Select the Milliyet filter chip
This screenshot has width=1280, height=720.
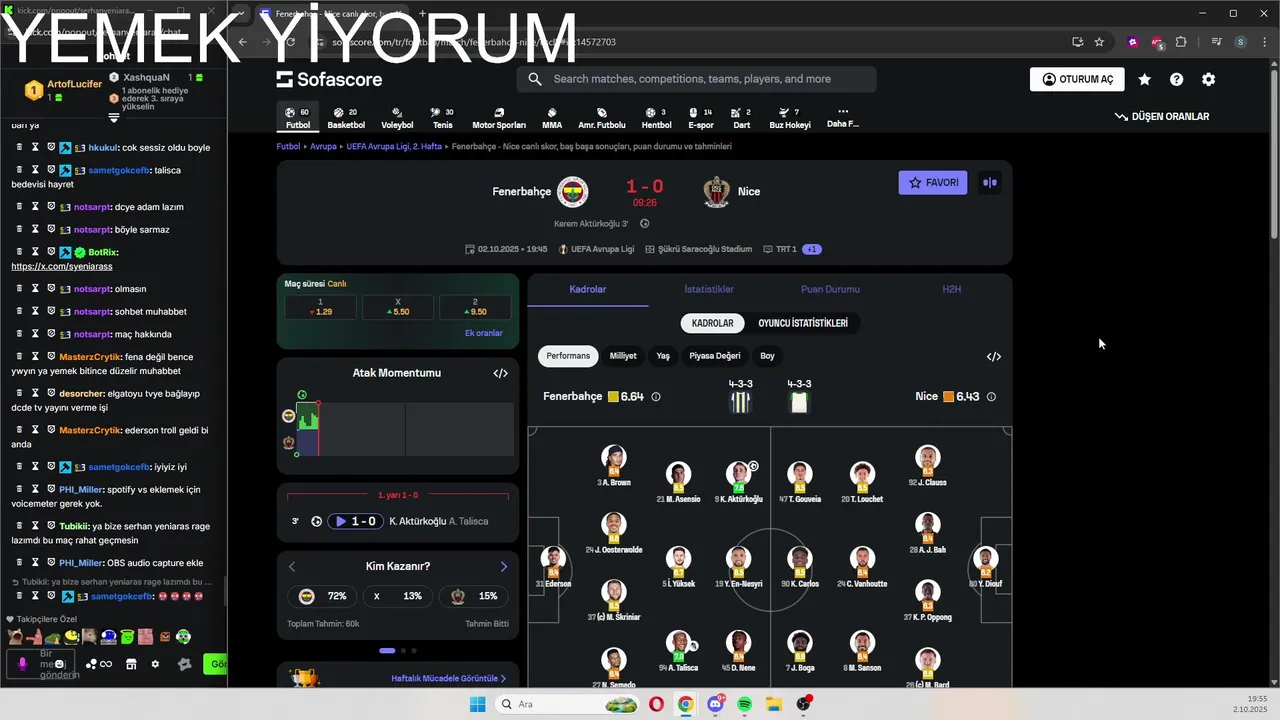point(623,356)
